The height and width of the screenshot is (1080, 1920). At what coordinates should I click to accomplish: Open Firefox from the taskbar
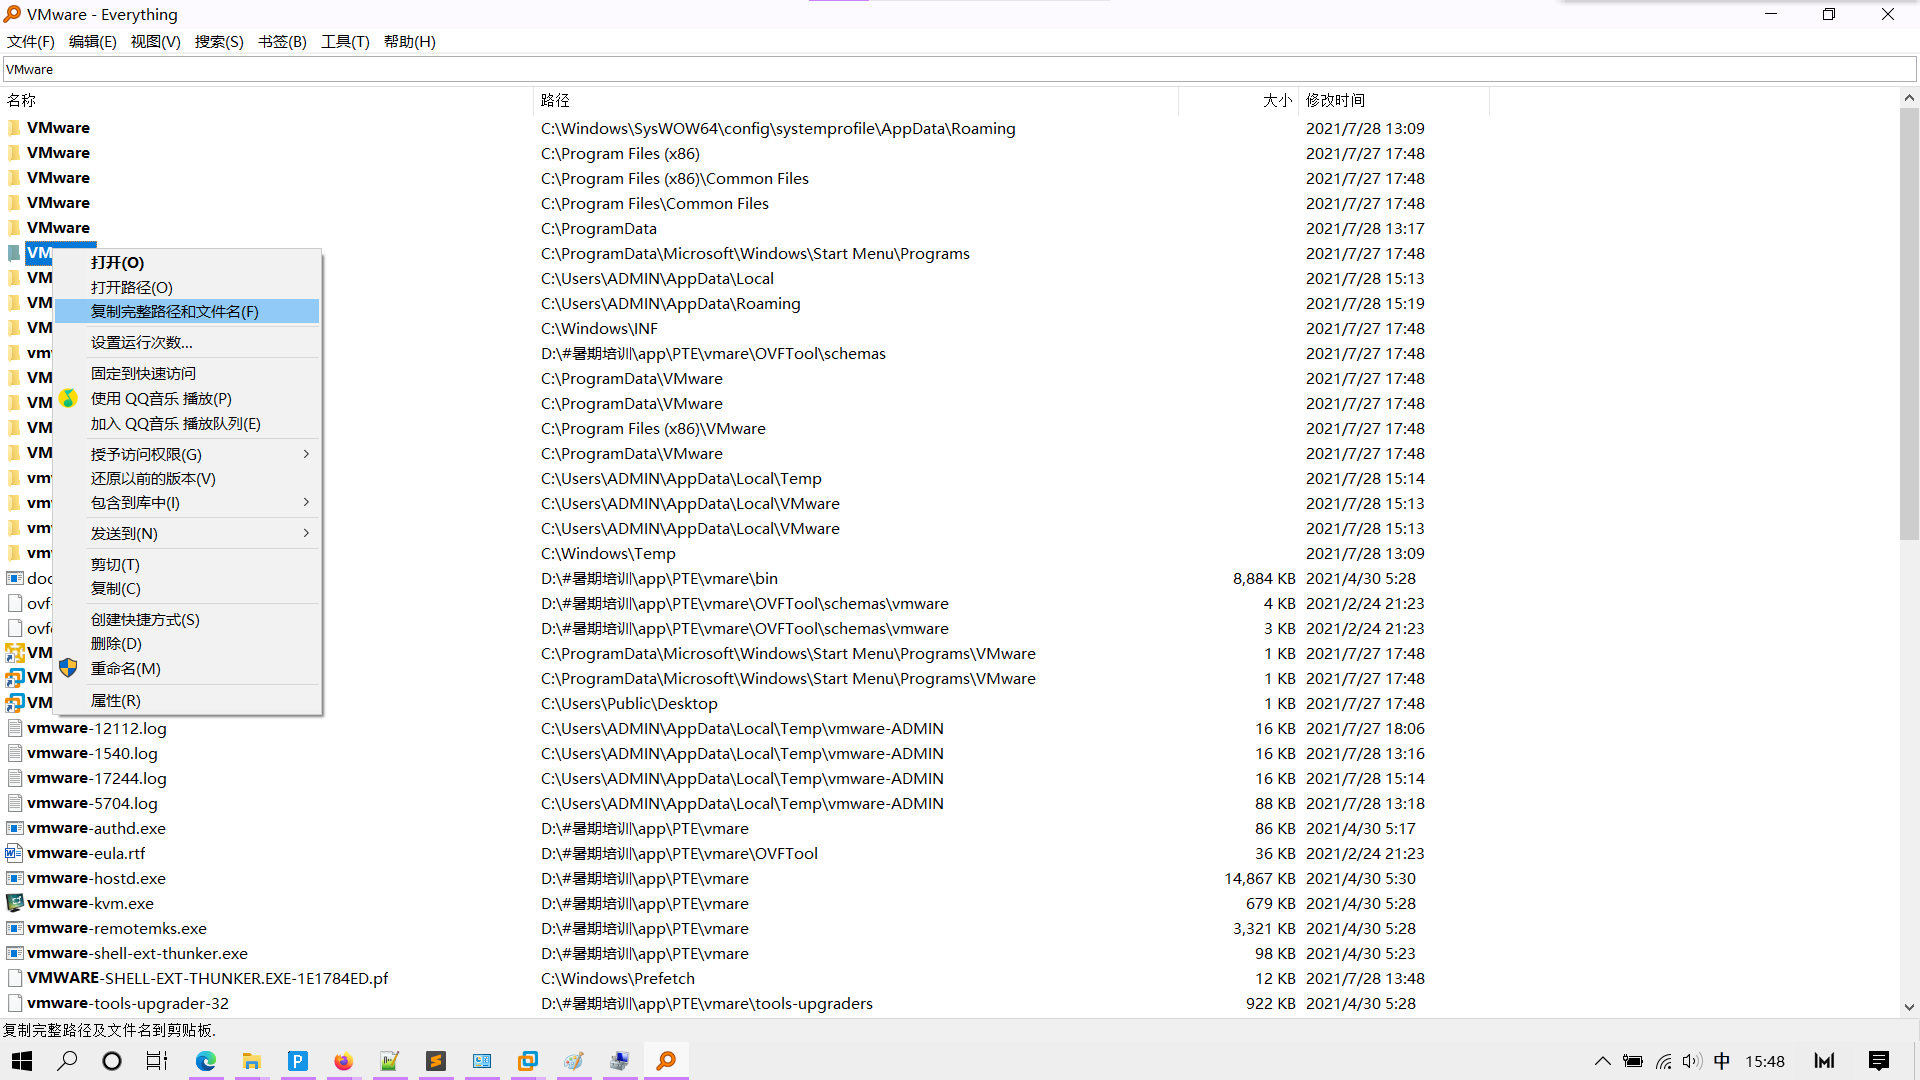tap(343, 1061)
